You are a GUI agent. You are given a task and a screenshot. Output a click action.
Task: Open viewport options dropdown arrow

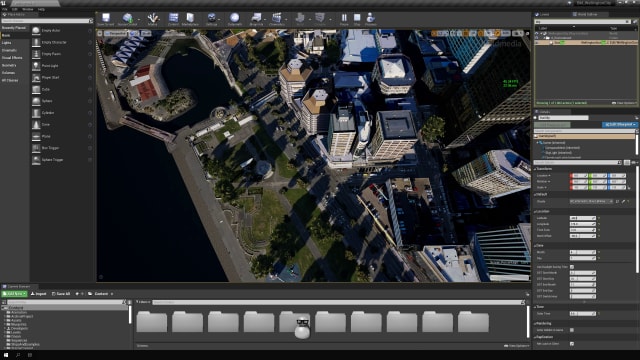point(100,33)
